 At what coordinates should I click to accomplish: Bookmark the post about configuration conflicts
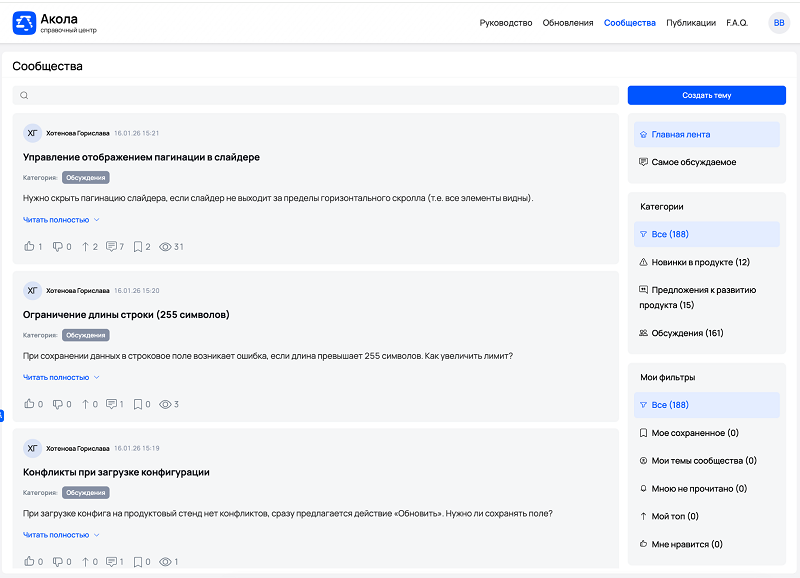point(139,561)
